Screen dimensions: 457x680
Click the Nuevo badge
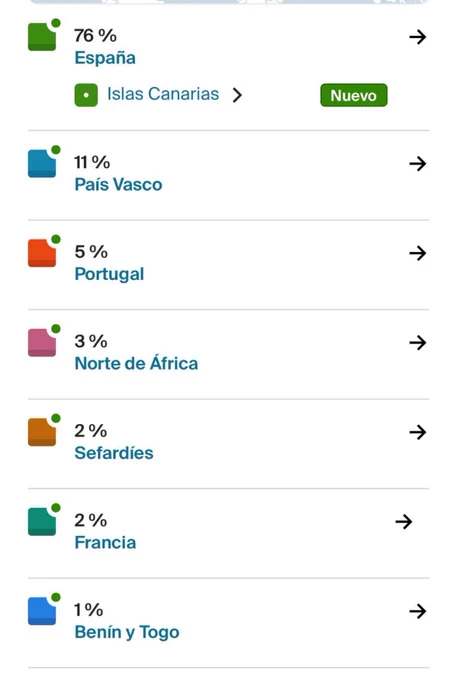click(353, 95)
